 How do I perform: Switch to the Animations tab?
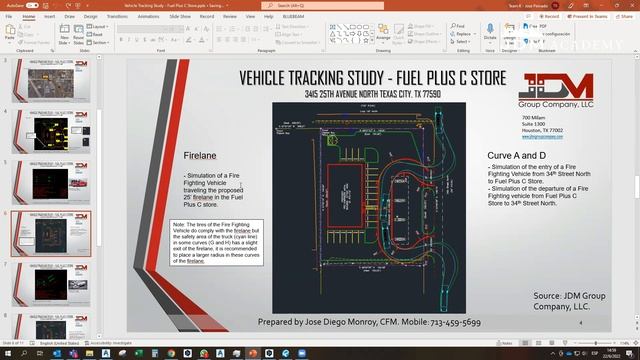(148, 16)
